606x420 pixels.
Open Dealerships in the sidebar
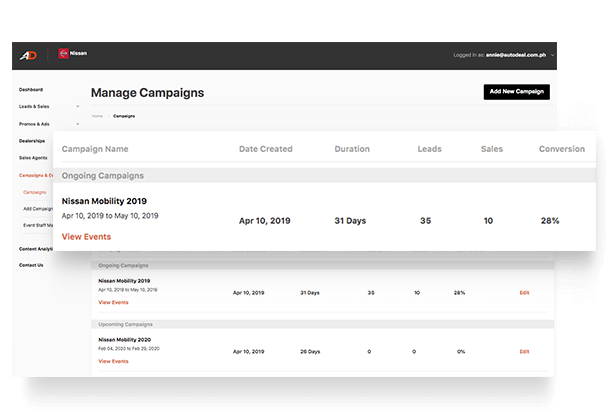32,141
